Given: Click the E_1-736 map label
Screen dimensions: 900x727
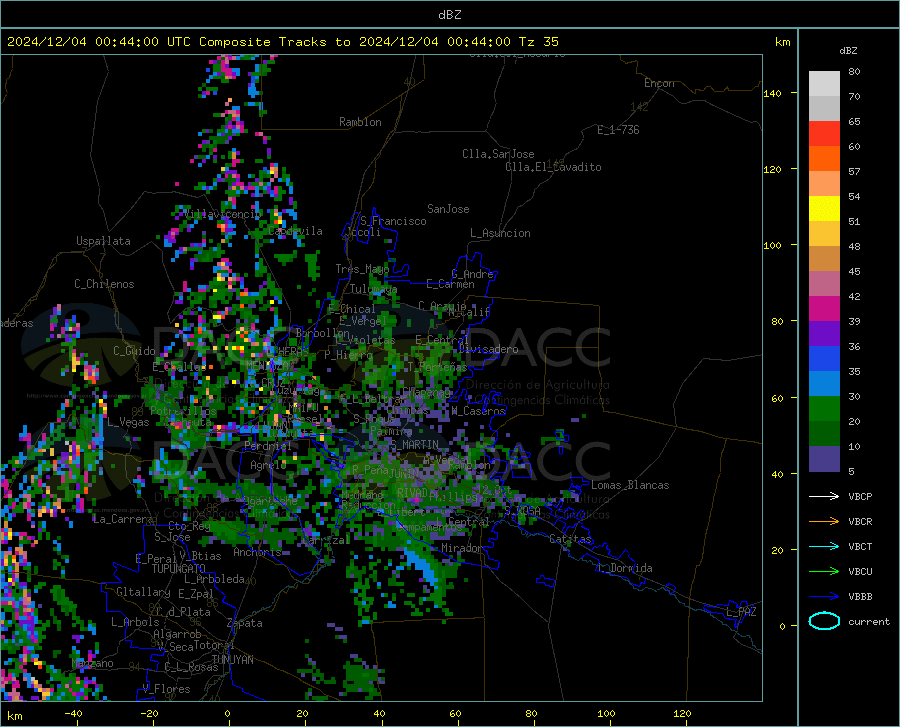Looking at the screenshot, I should click(x=618, y=130).
